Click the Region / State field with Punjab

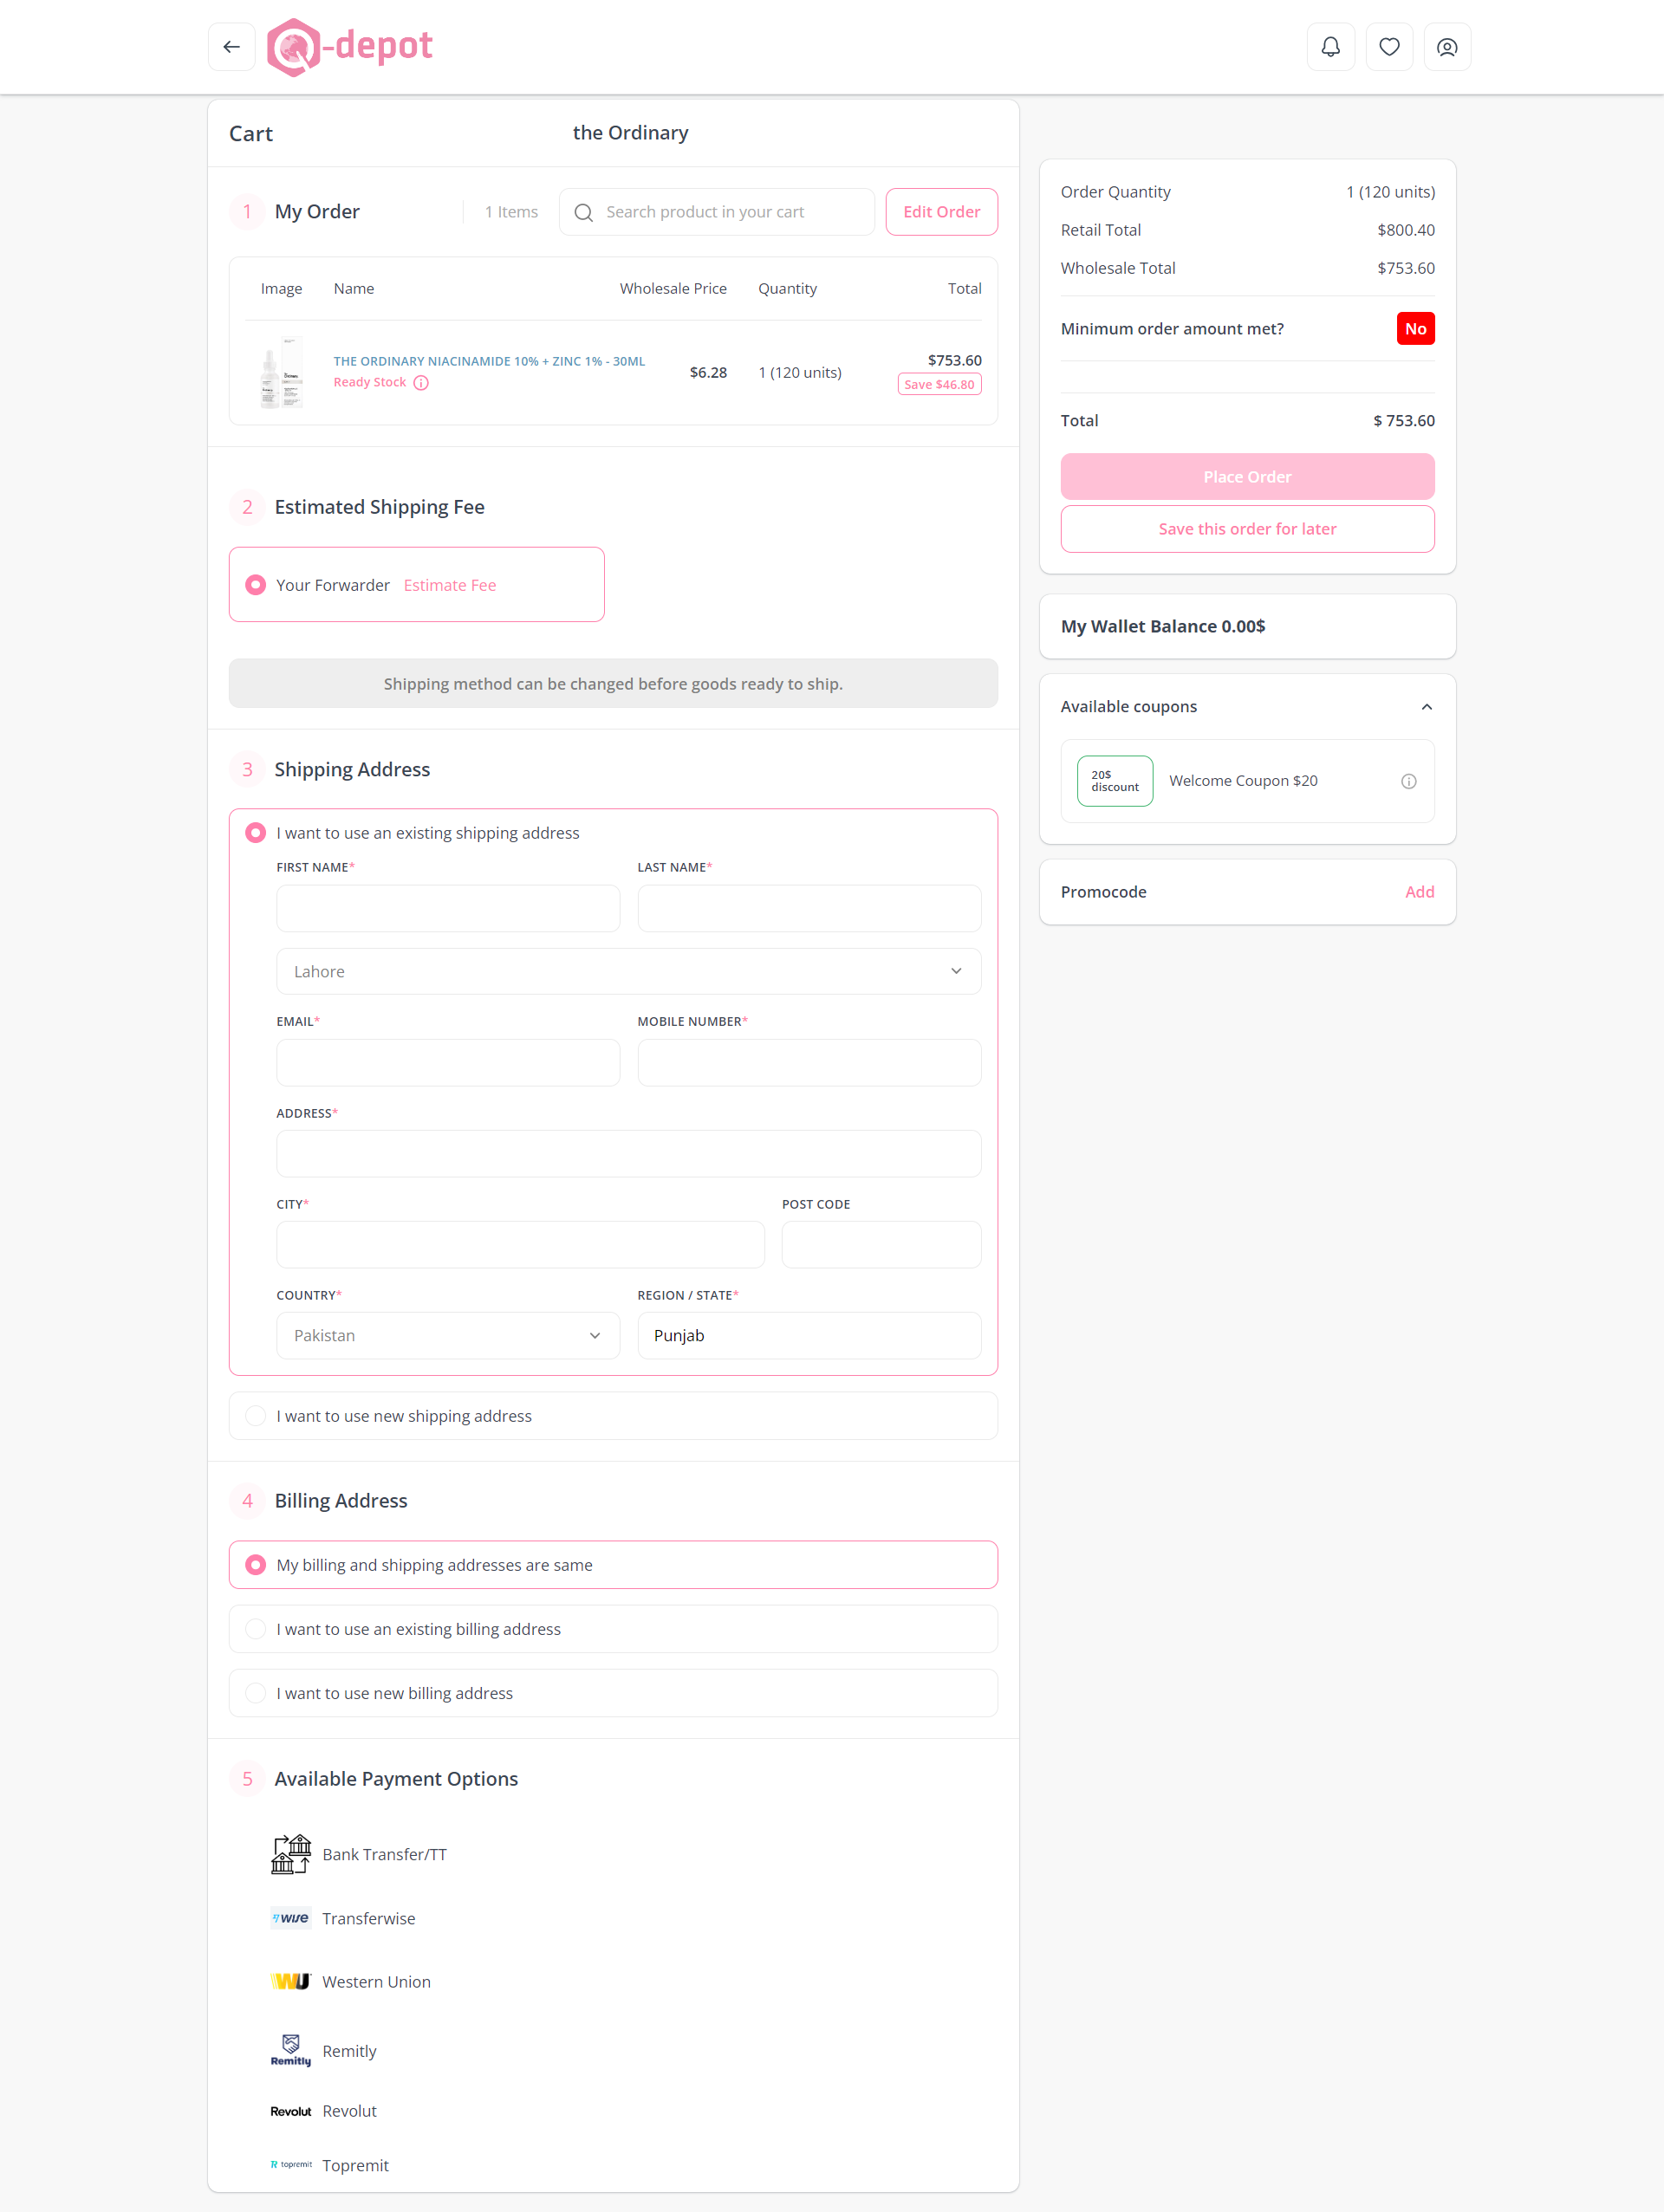pyautogui.click(x=809, y=1335)
